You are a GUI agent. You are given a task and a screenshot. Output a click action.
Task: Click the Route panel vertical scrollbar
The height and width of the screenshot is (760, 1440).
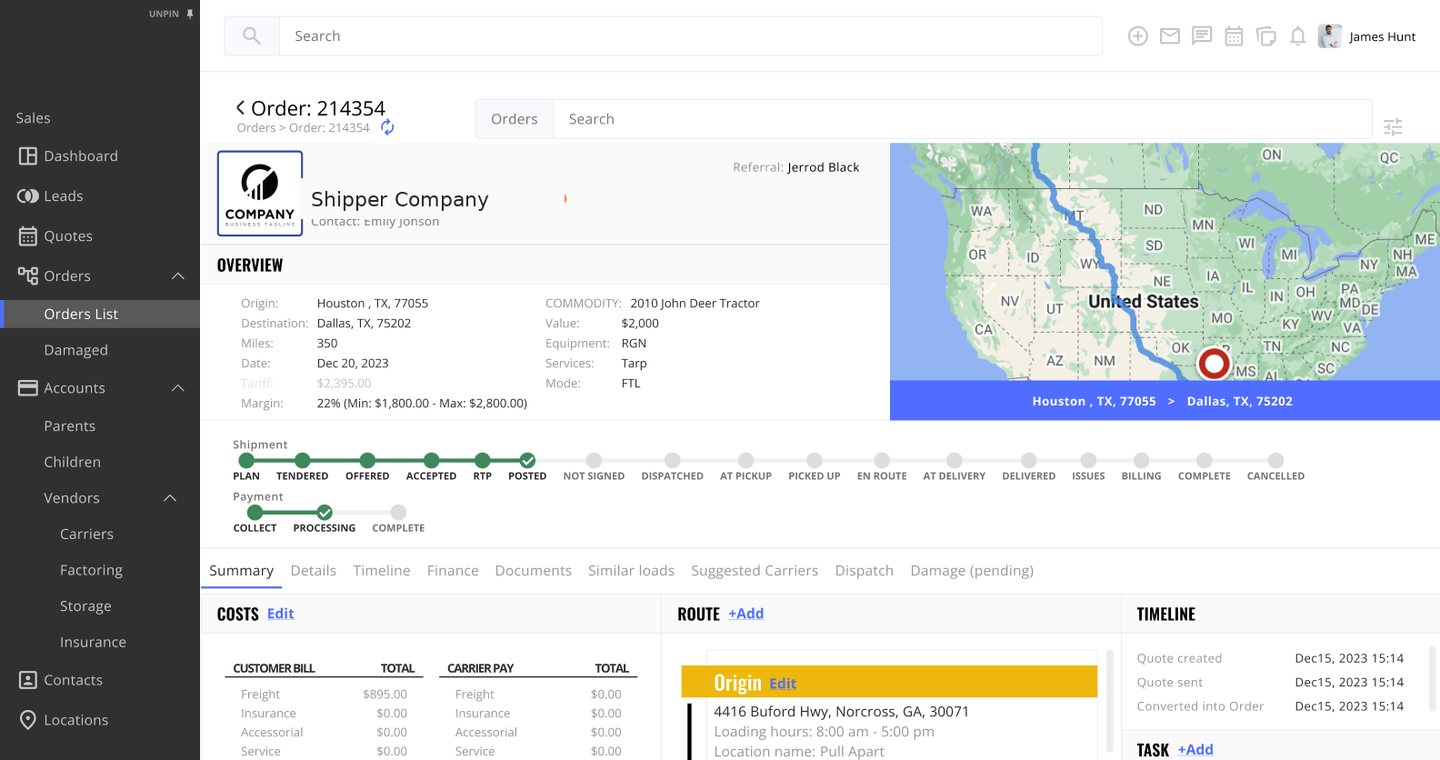tap(1108, 700)
